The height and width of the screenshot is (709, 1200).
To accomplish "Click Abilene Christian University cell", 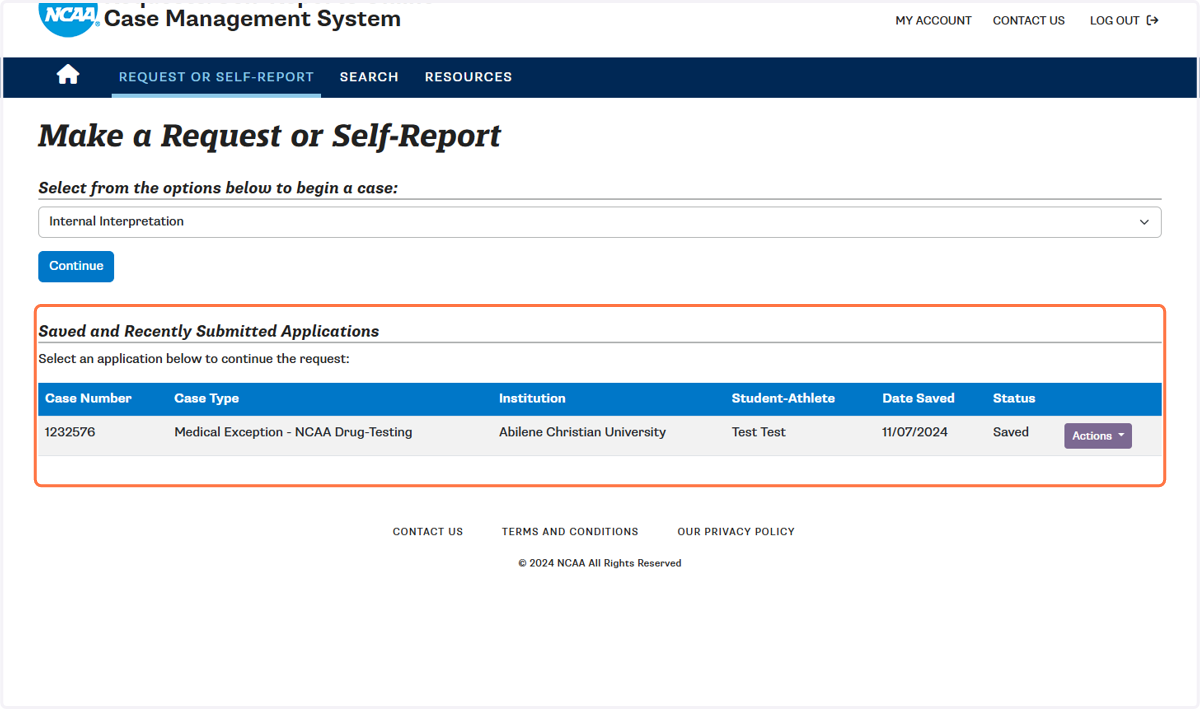I will [582, 432].
